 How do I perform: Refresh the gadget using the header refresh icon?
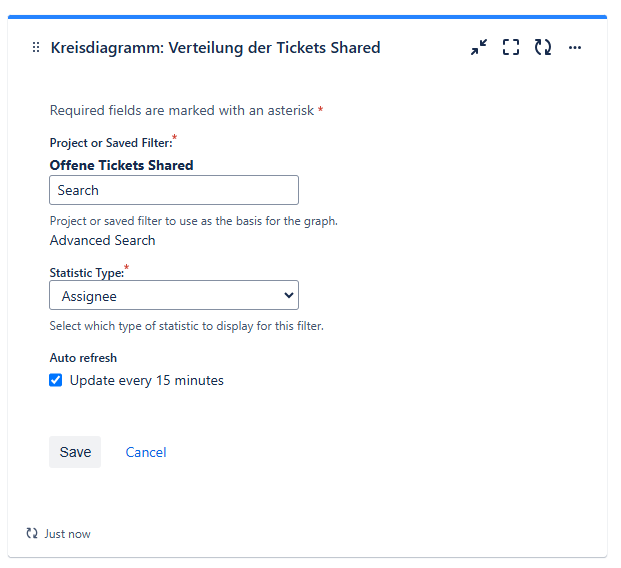click(x=543, y=47)
